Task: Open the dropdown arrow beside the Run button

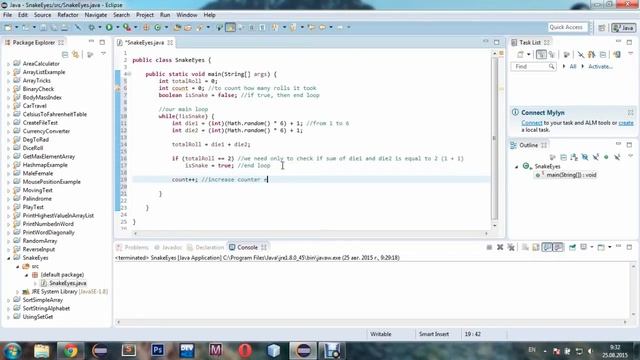Action: click(118, 27)
